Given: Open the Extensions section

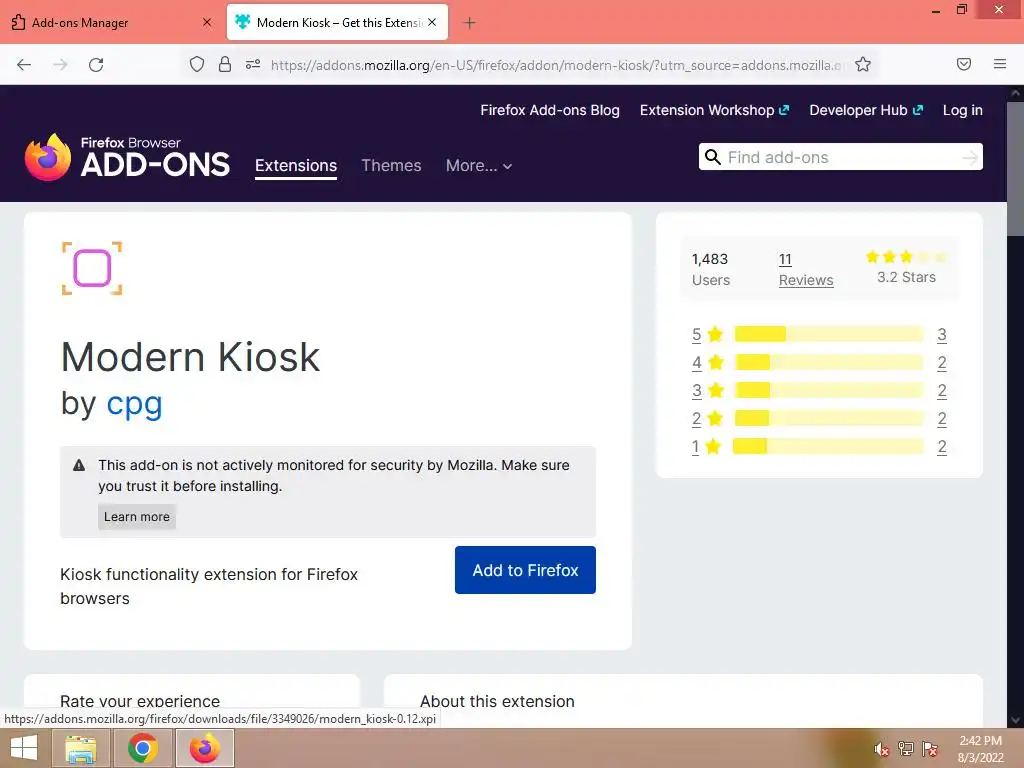Looking at the screenshot, I should pyautogui.click(x=296, y=166).
